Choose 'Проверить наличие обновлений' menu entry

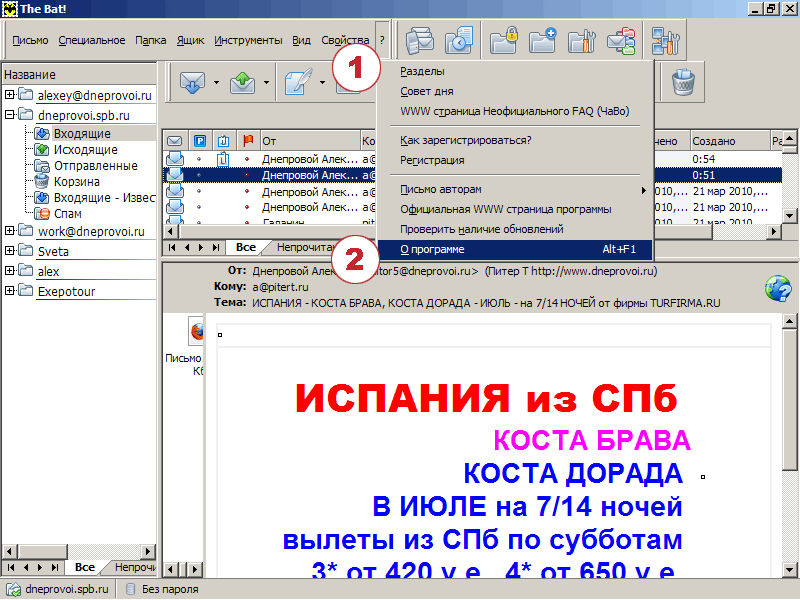coord(467,229)
